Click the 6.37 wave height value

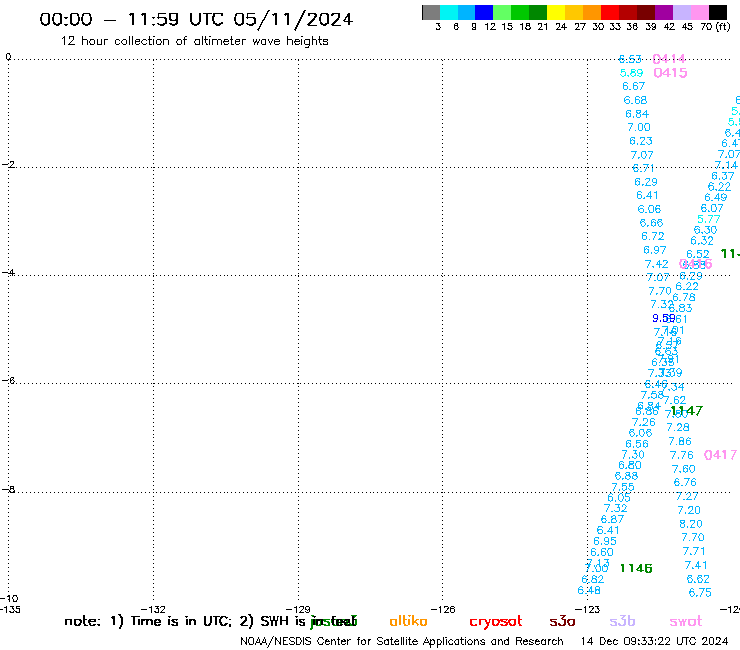tap(723, 176)
